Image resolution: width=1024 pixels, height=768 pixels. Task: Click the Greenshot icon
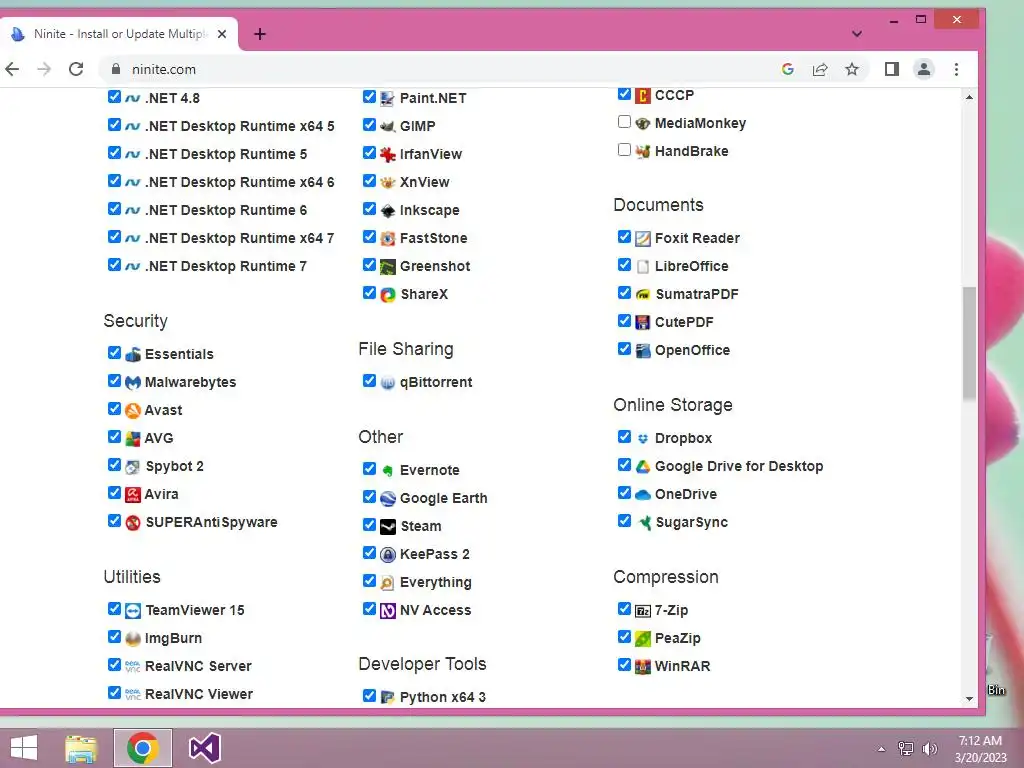coord(387,267)
